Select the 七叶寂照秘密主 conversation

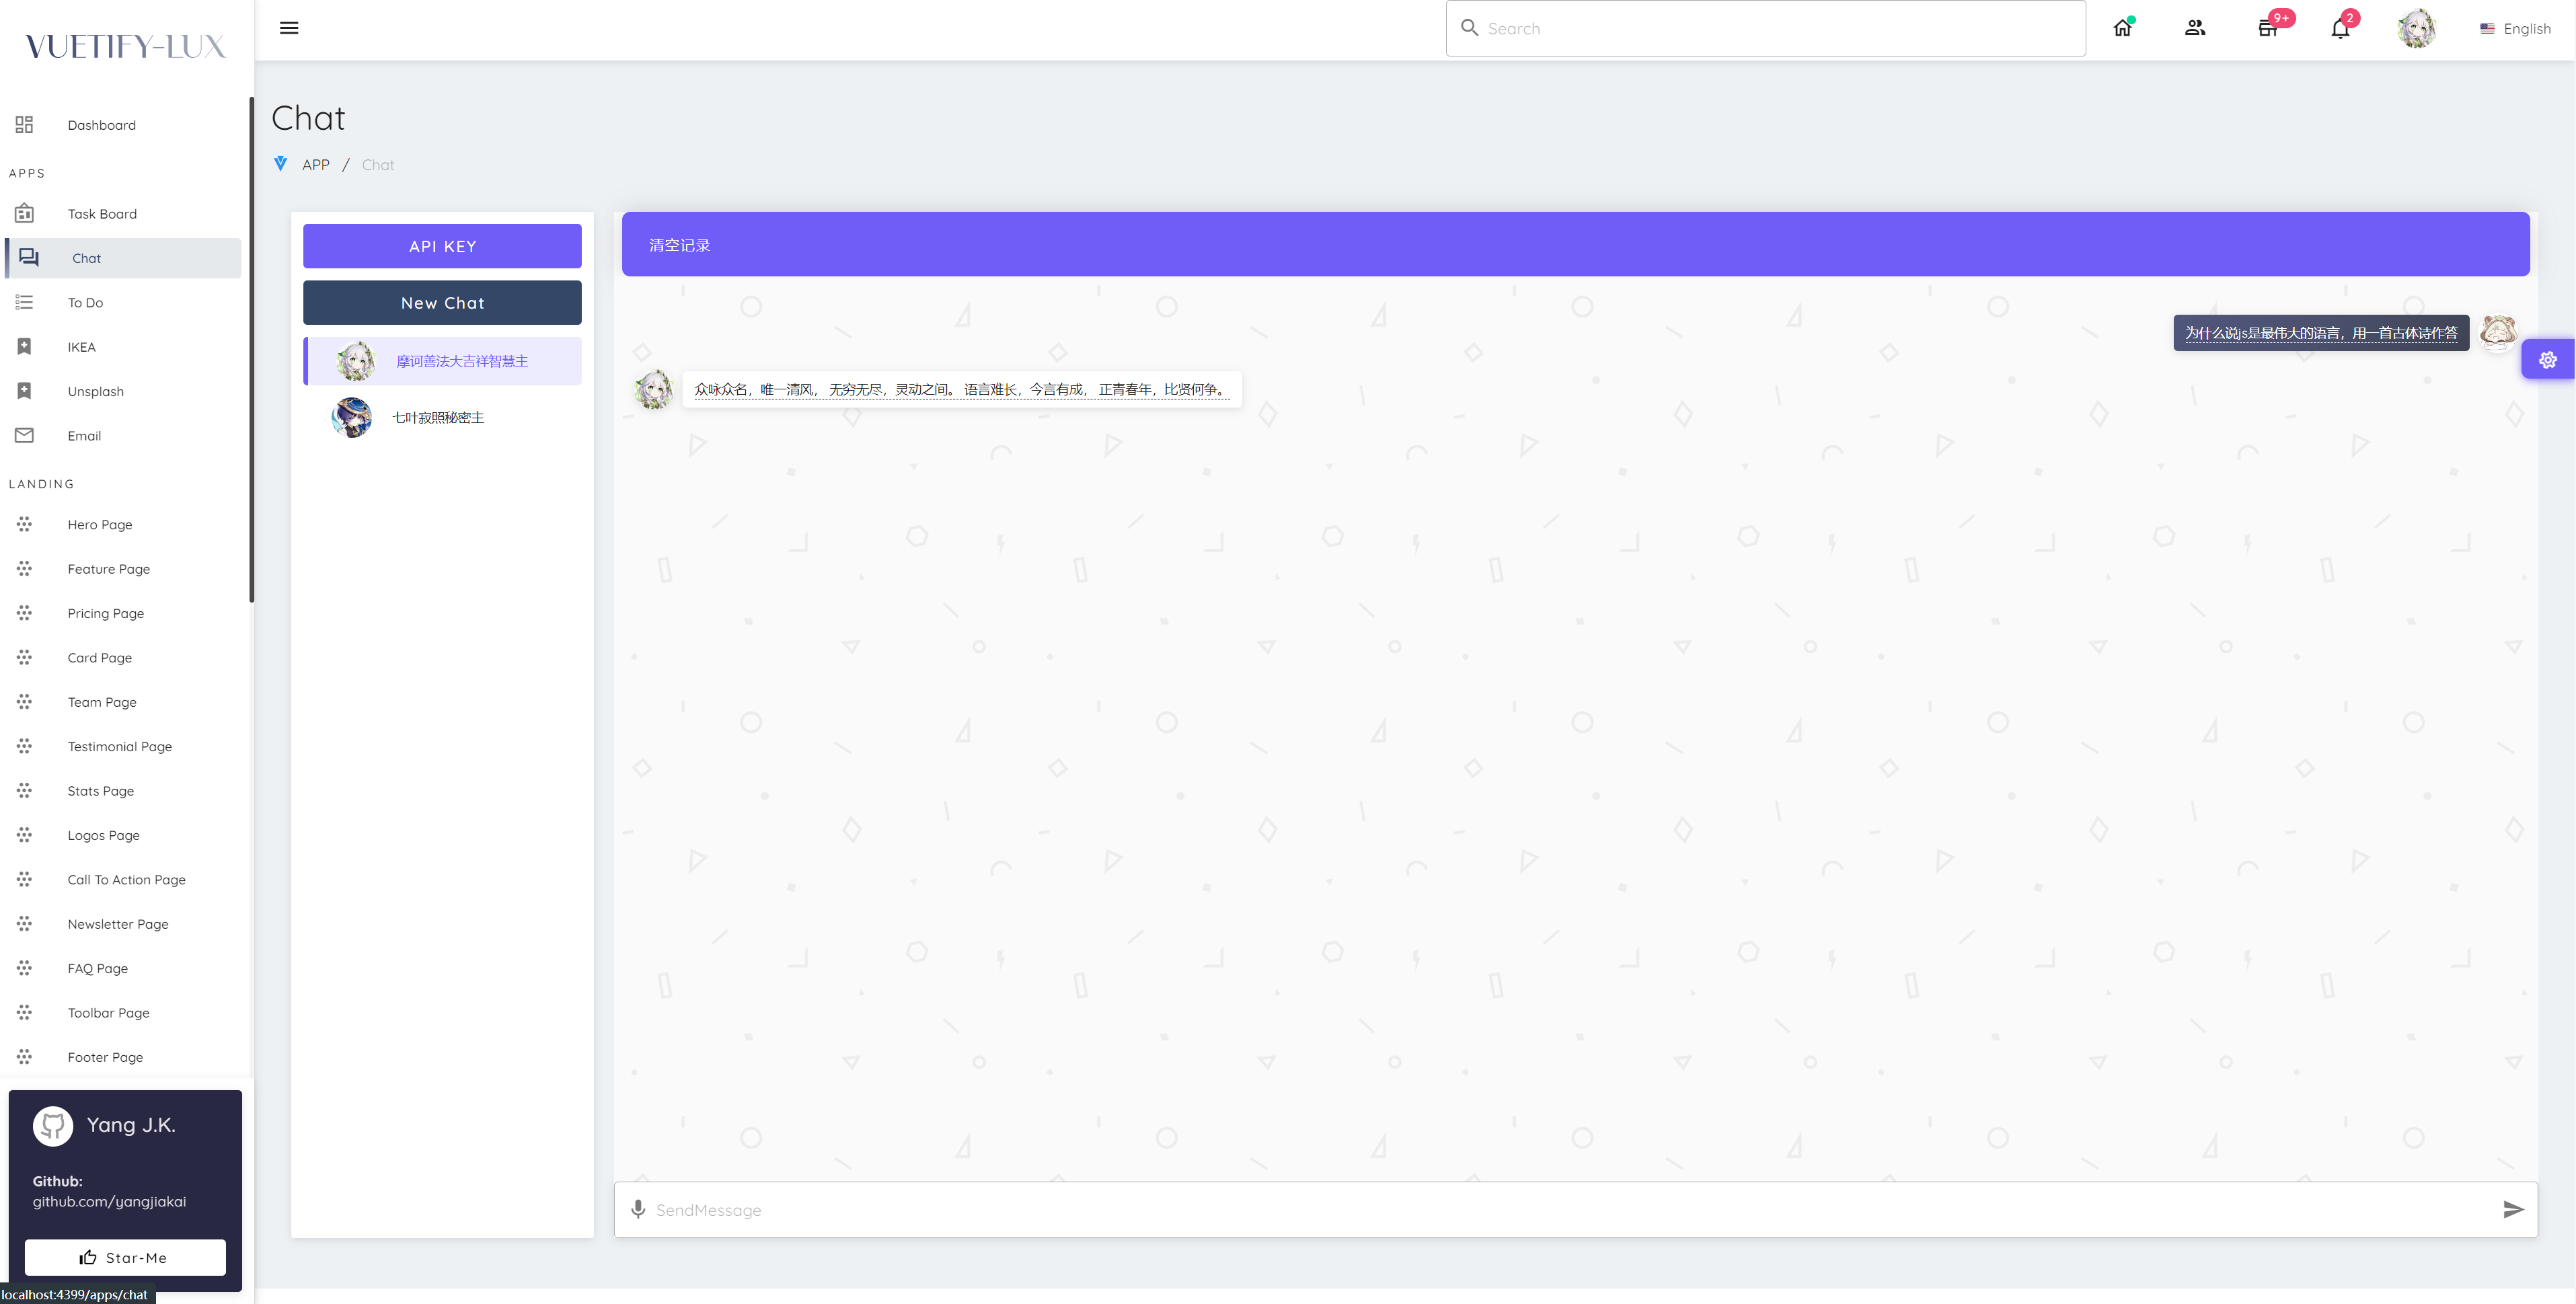[438, 418]
